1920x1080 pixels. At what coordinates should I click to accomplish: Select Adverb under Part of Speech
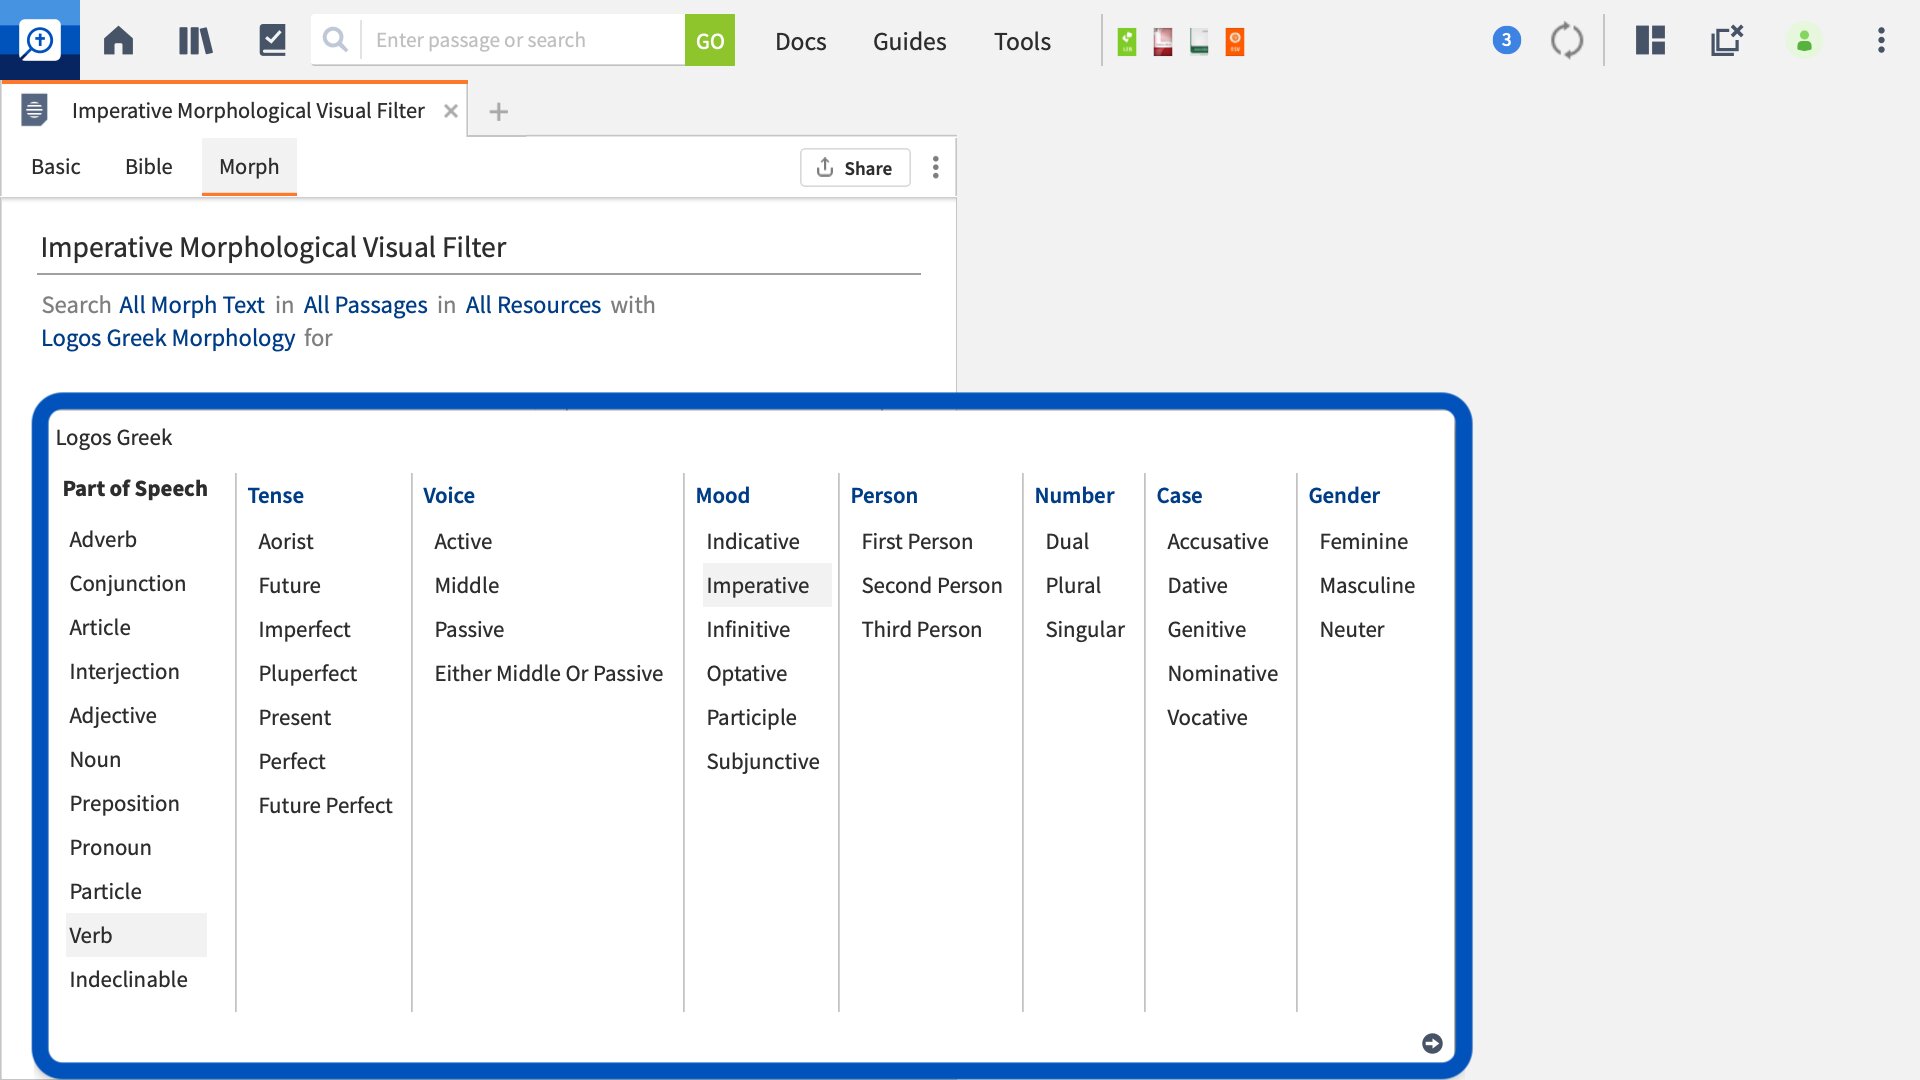click(103, 539)
